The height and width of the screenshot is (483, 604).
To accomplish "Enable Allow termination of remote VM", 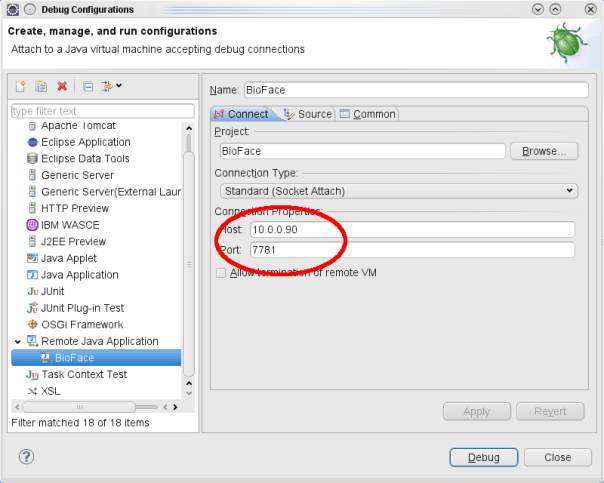I will point(221,272).
